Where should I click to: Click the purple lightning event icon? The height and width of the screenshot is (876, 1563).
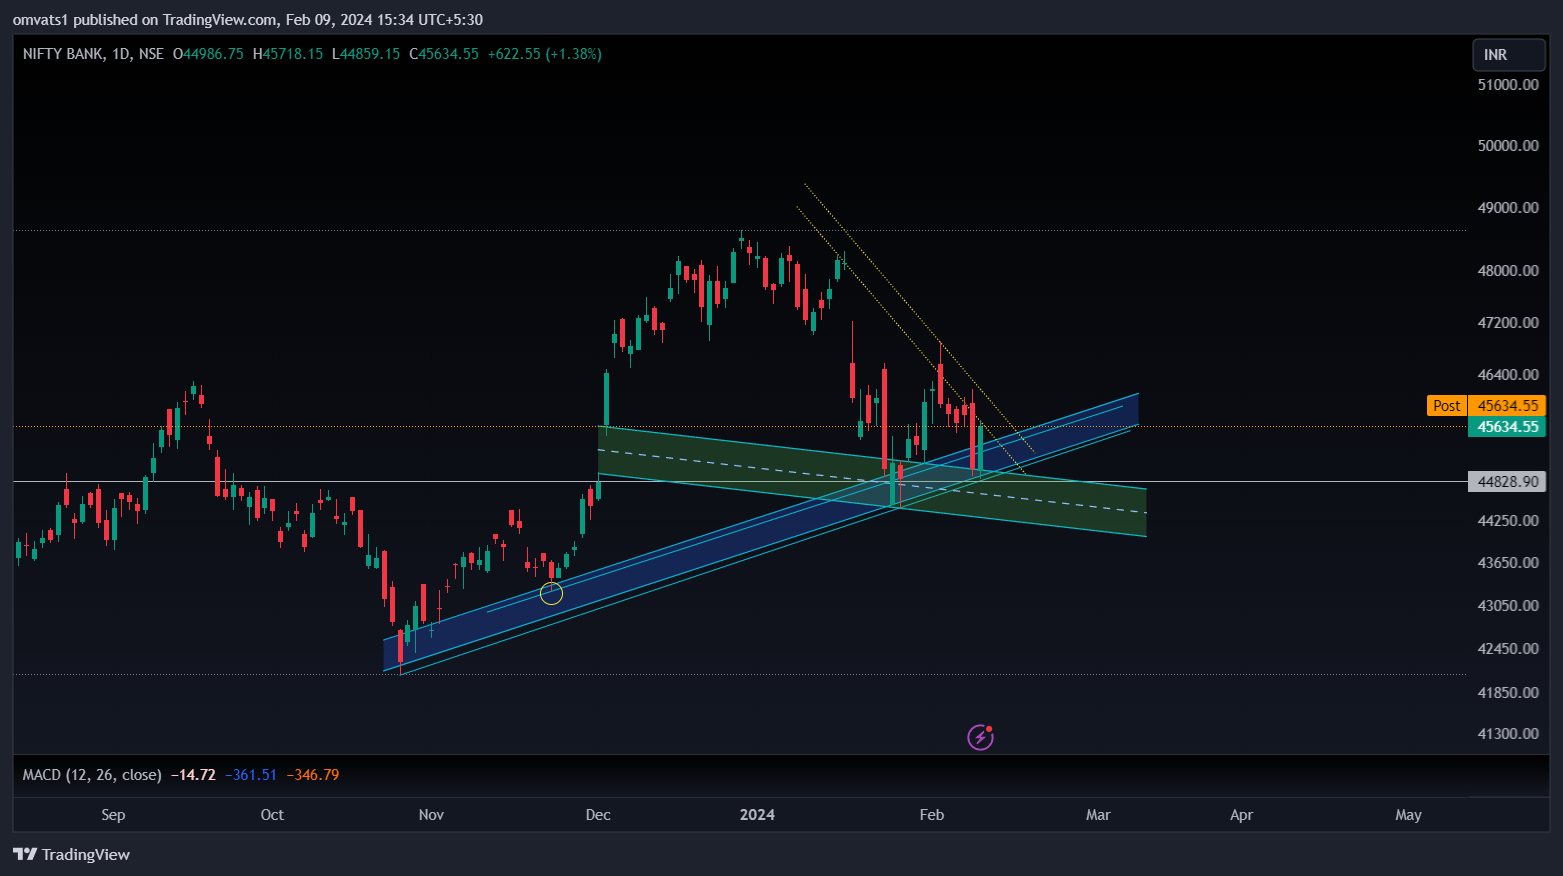(x=980, y=737)
